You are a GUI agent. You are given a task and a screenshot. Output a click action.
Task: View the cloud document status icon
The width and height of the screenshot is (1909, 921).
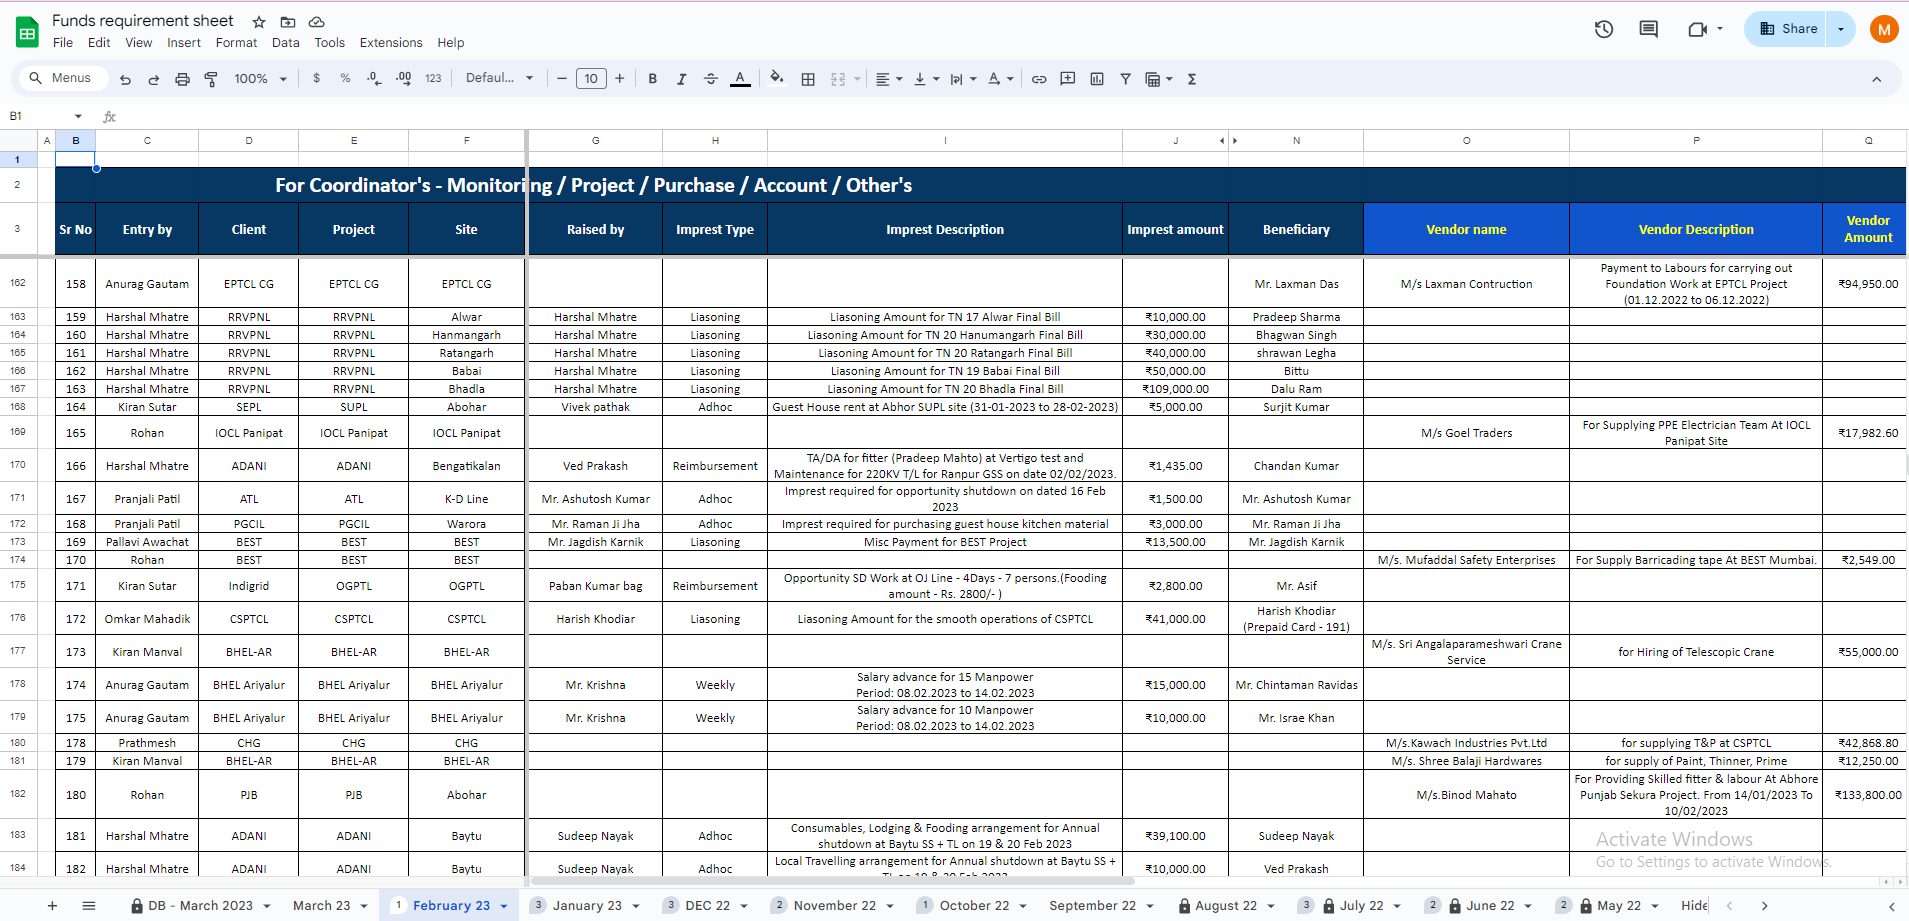click(316, 22)
